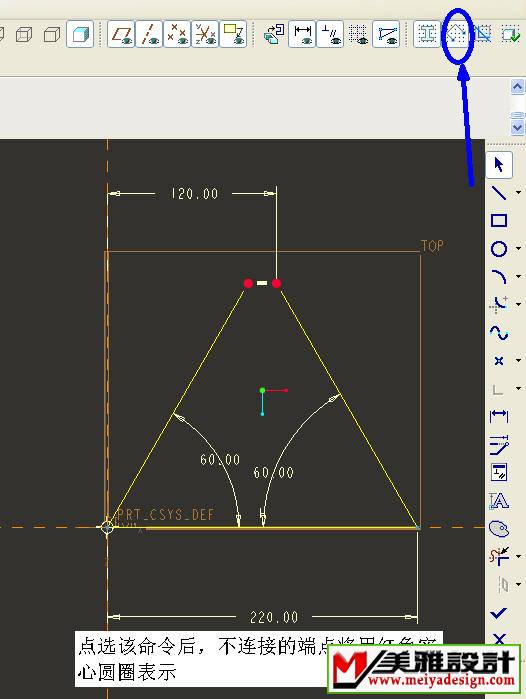
Task: Expand the Point tool flyout arrow
Action: [x=518, y=360]
